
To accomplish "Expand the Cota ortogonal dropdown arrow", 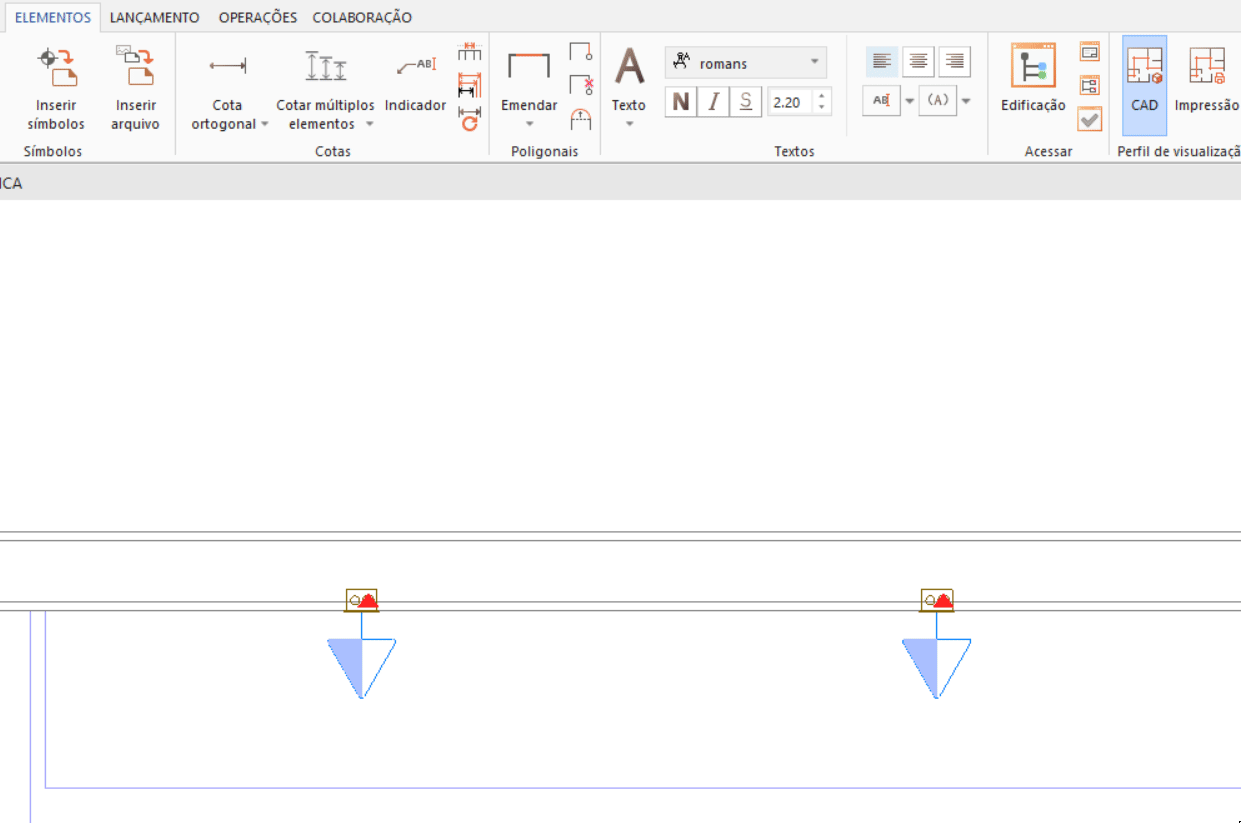I will [x=265, y=125].
